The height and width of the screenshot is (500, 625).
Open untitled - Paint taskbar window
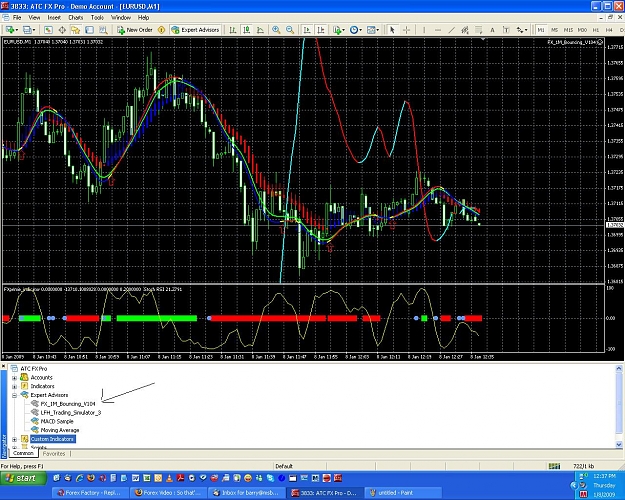[403, 493]
